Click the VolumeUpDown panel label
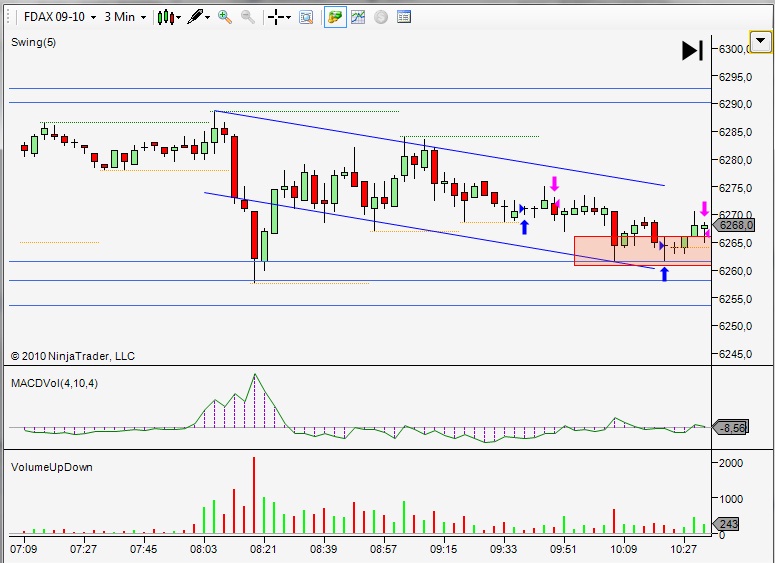 pyautogui.click(x=52, y=467)
